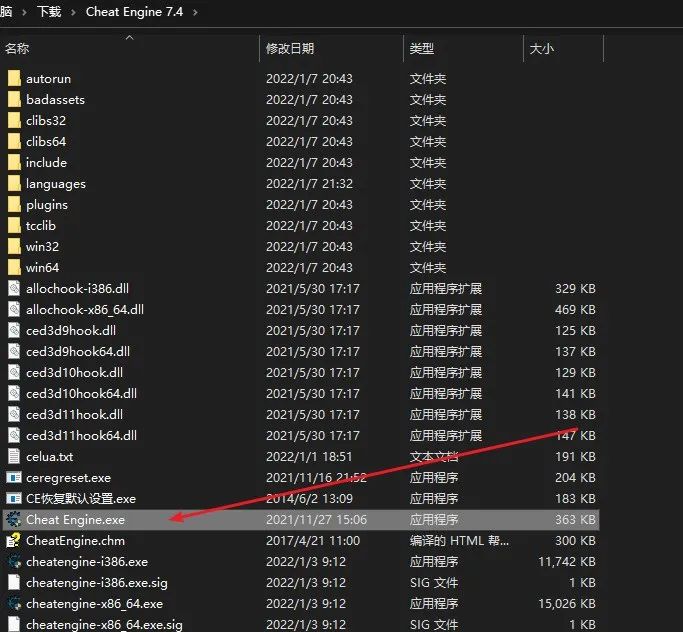Select the ceregreset.exe application icon
683x632 pixels.
point(14,477)
